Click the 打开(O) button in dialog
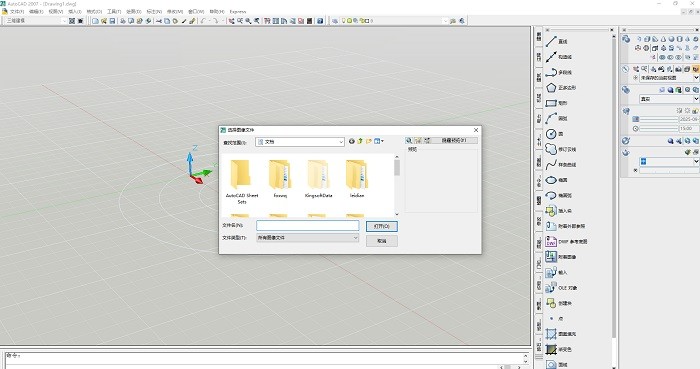The image size is (700, 369). [382, 226]
